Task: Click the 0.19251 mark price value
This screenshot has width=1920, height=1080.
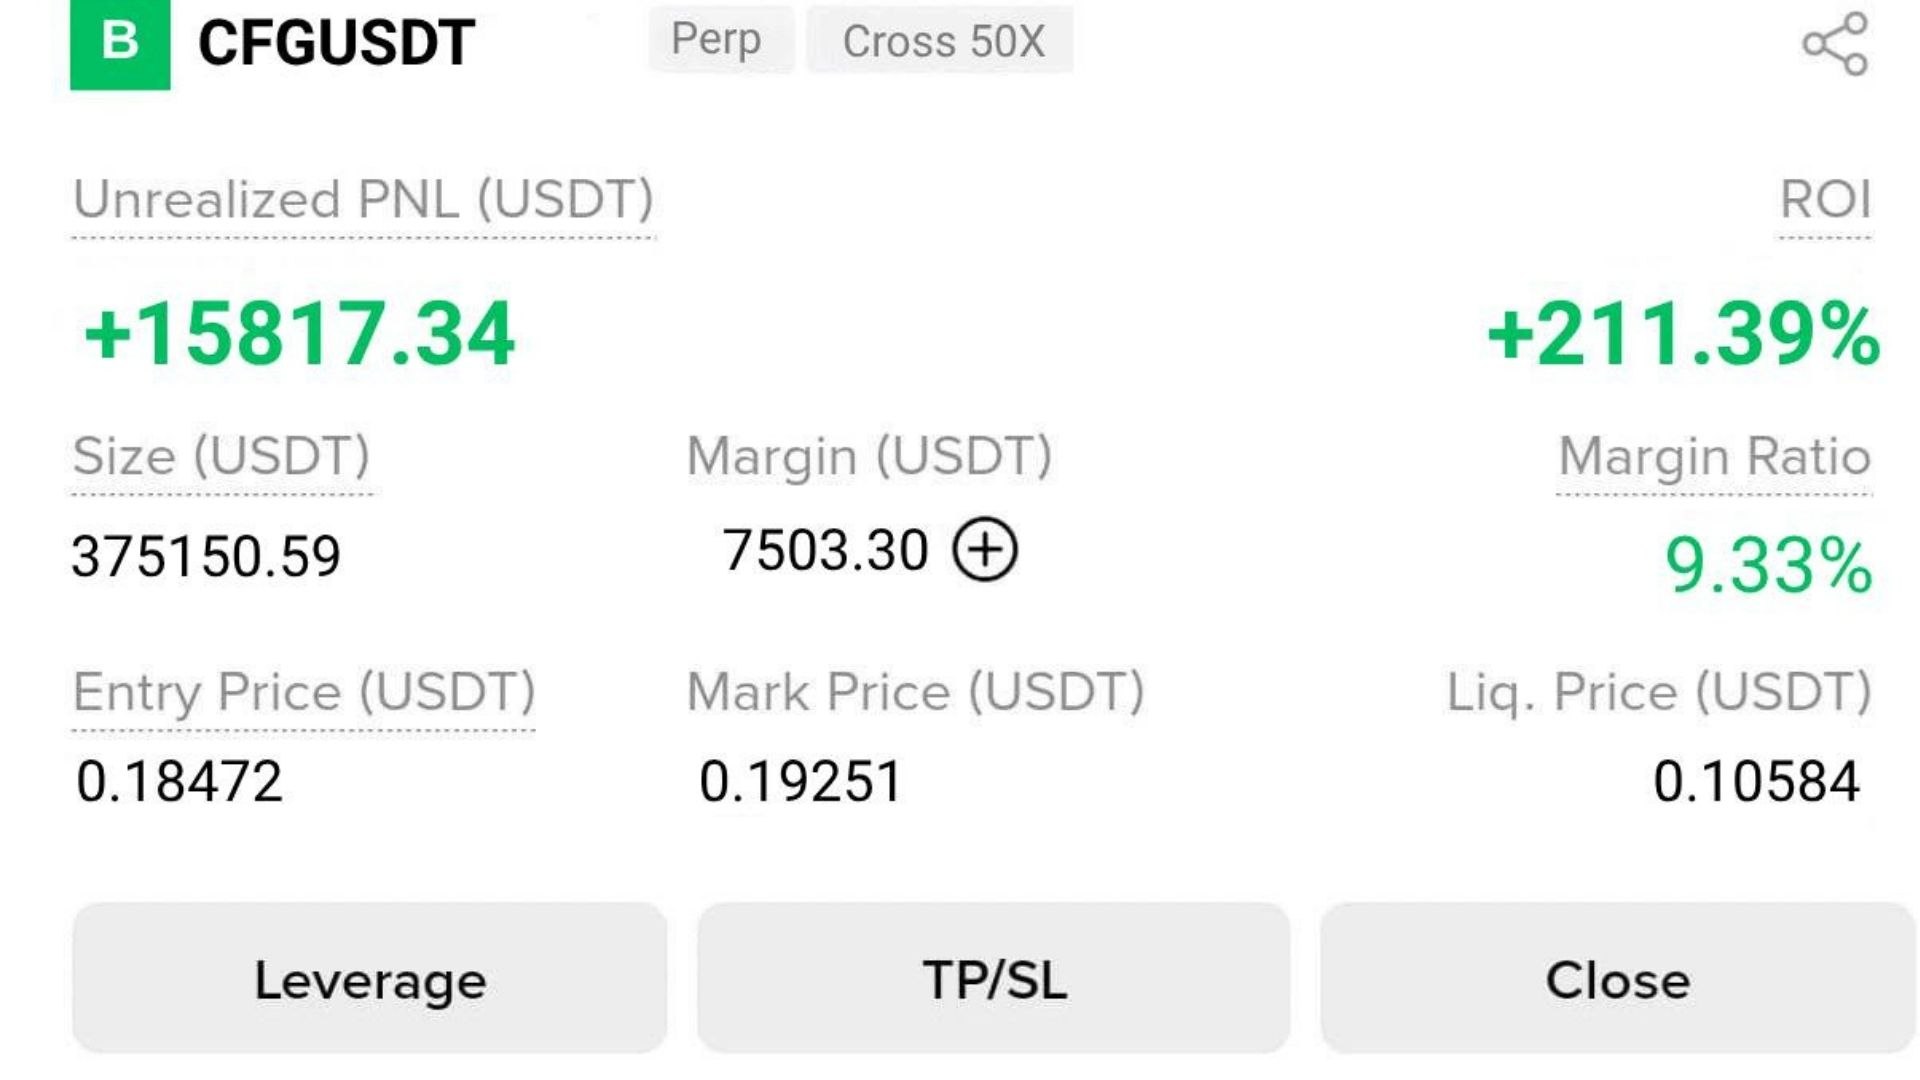Action: point(801,781)
